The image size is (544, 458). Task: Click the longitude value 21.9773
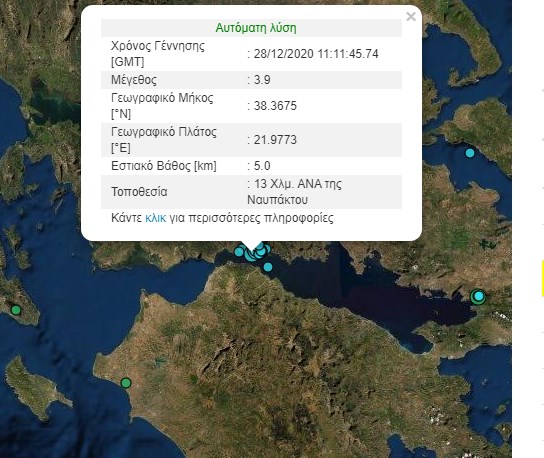tap(275, 140)
